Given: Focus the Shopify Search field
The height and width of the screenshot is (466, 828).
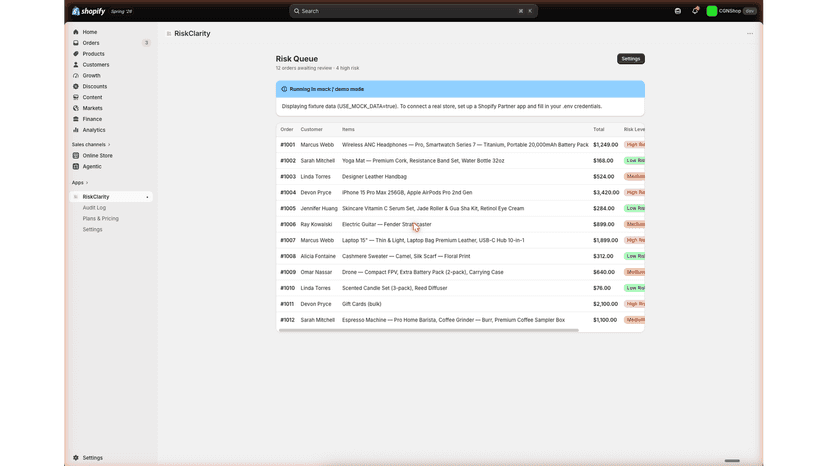Looking at the screenshot, I should pyautogui.click(x=413, y=11).
